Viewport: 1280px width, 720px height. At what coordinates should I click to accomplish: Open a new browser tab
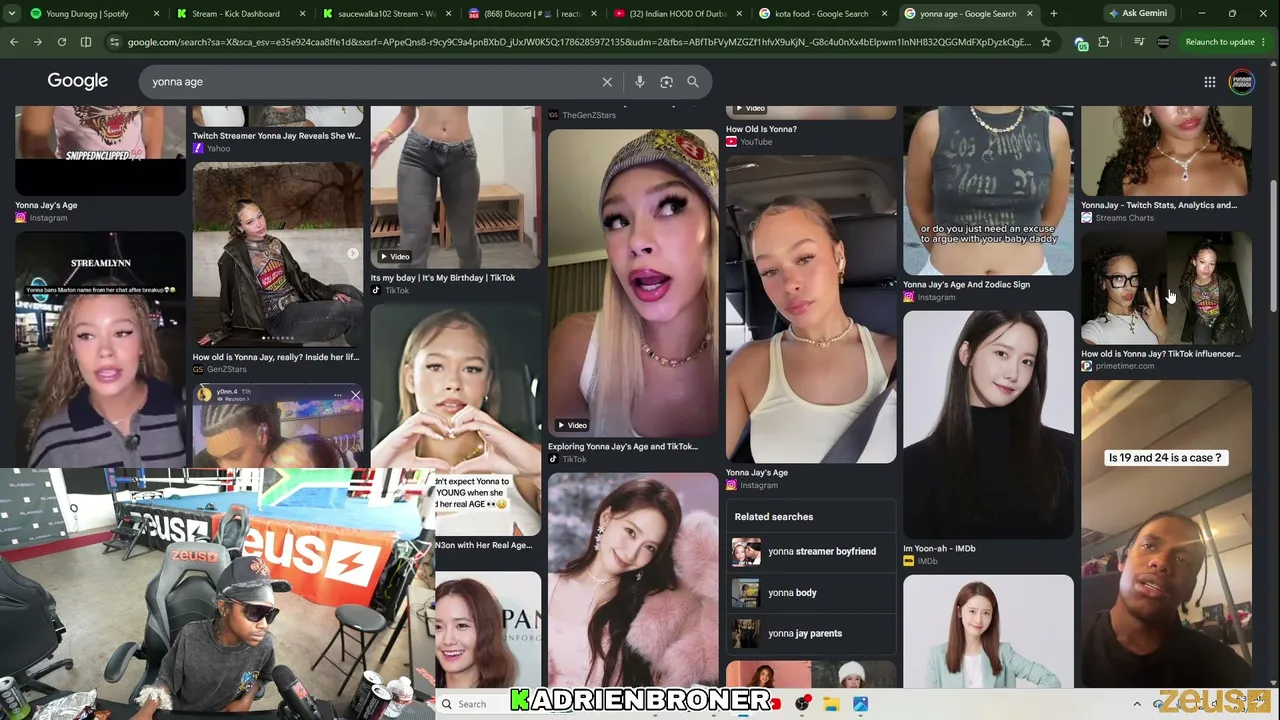[1053, 14]
